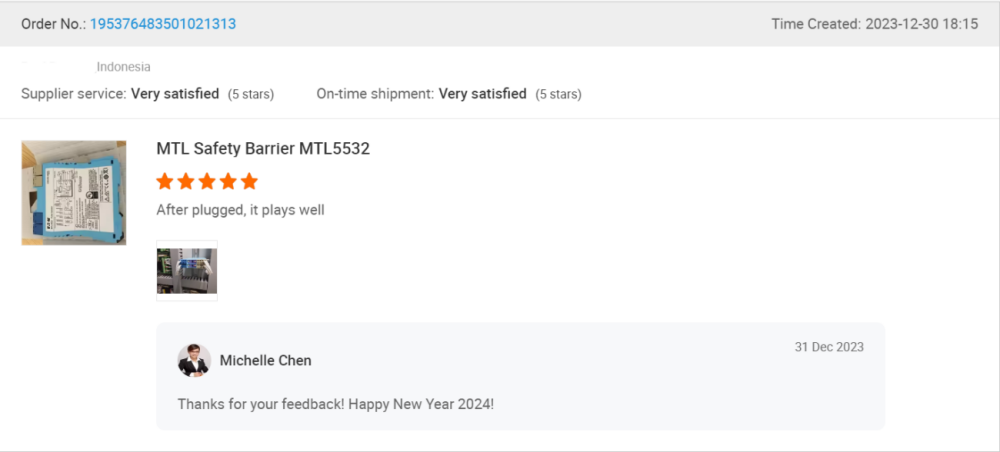Click the Michelle Chen name

point(266,361)
